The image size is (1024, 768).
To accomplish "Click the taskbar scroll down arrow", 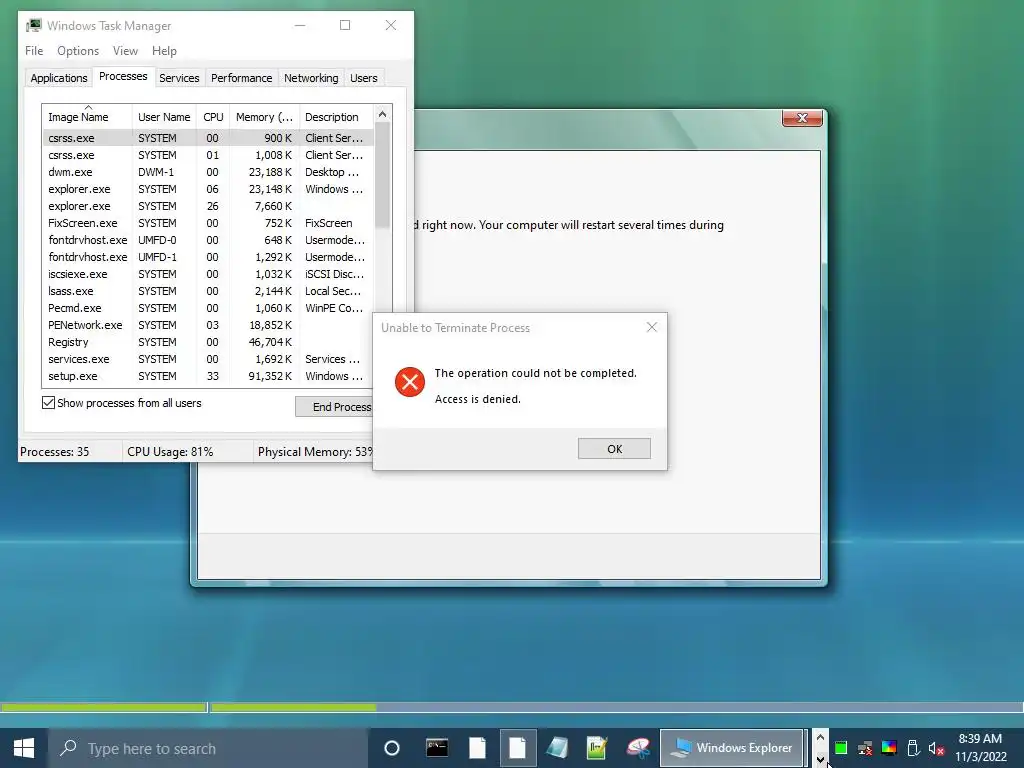I will [820, 759].
